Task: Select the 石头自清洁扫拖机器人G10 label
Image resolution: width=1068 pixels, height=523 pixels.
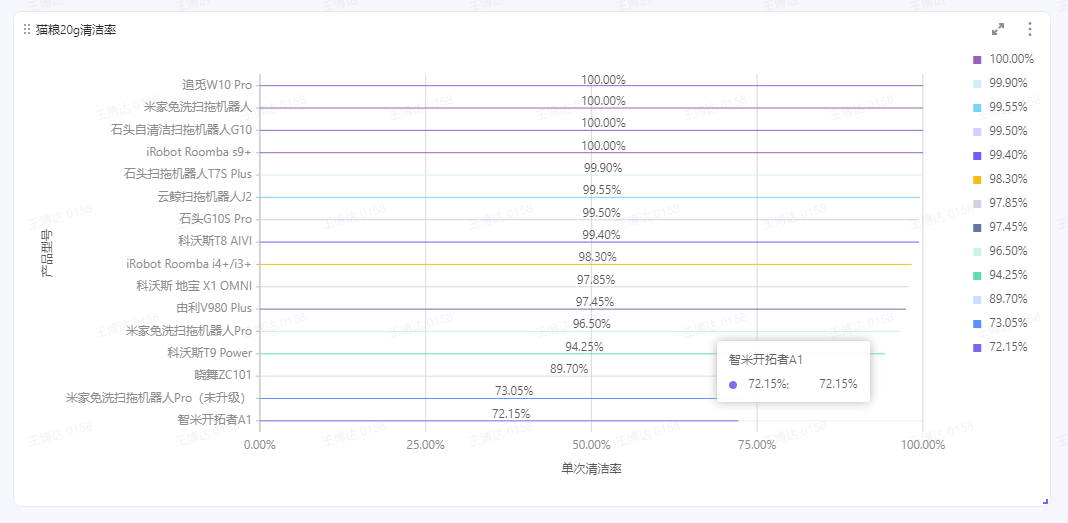Action: coord(181,130)
